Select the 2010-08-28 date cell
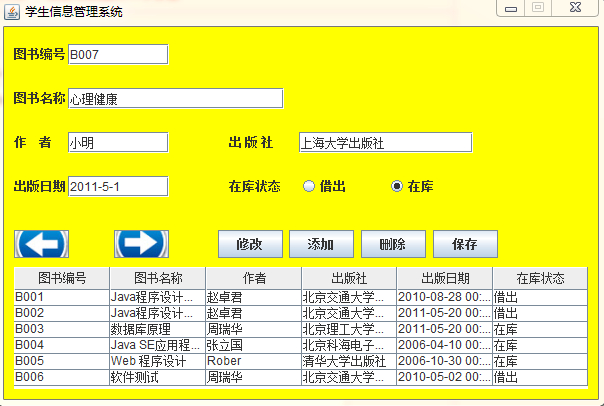 tap(445, 297)
